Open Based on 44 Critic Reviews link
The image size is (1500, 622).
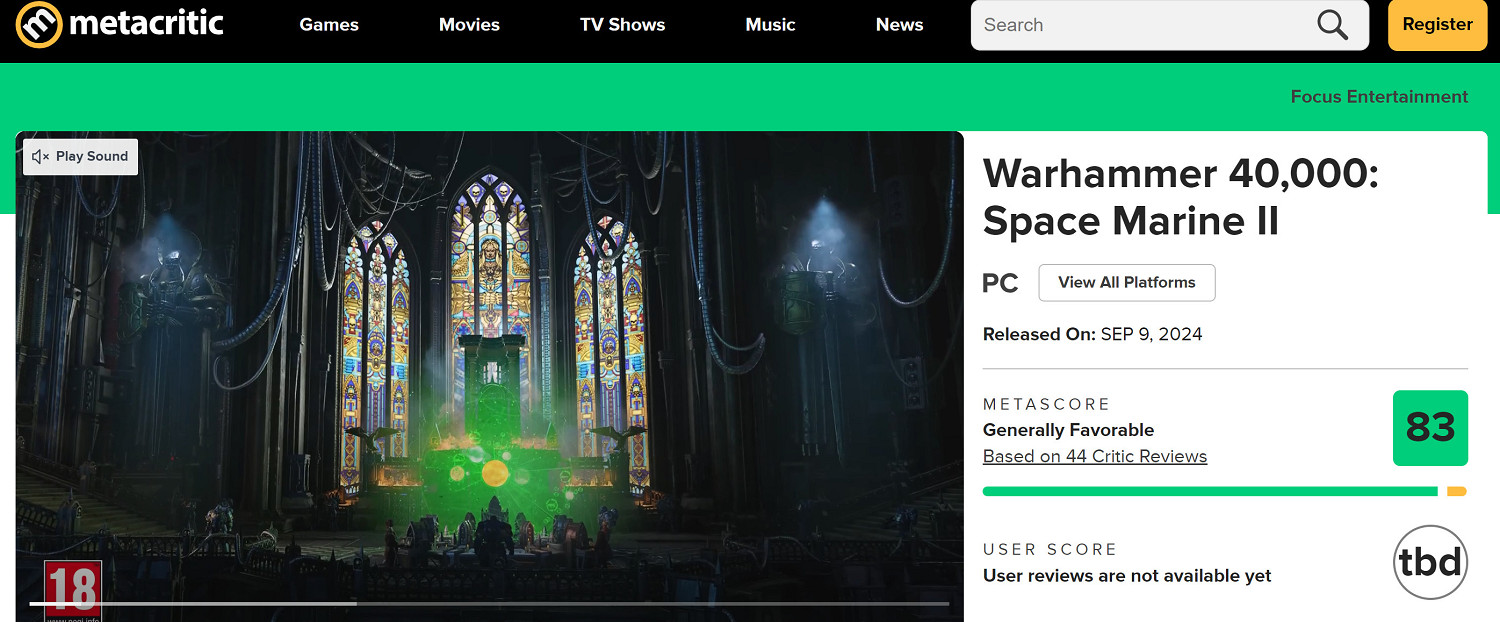point(1095,456)
